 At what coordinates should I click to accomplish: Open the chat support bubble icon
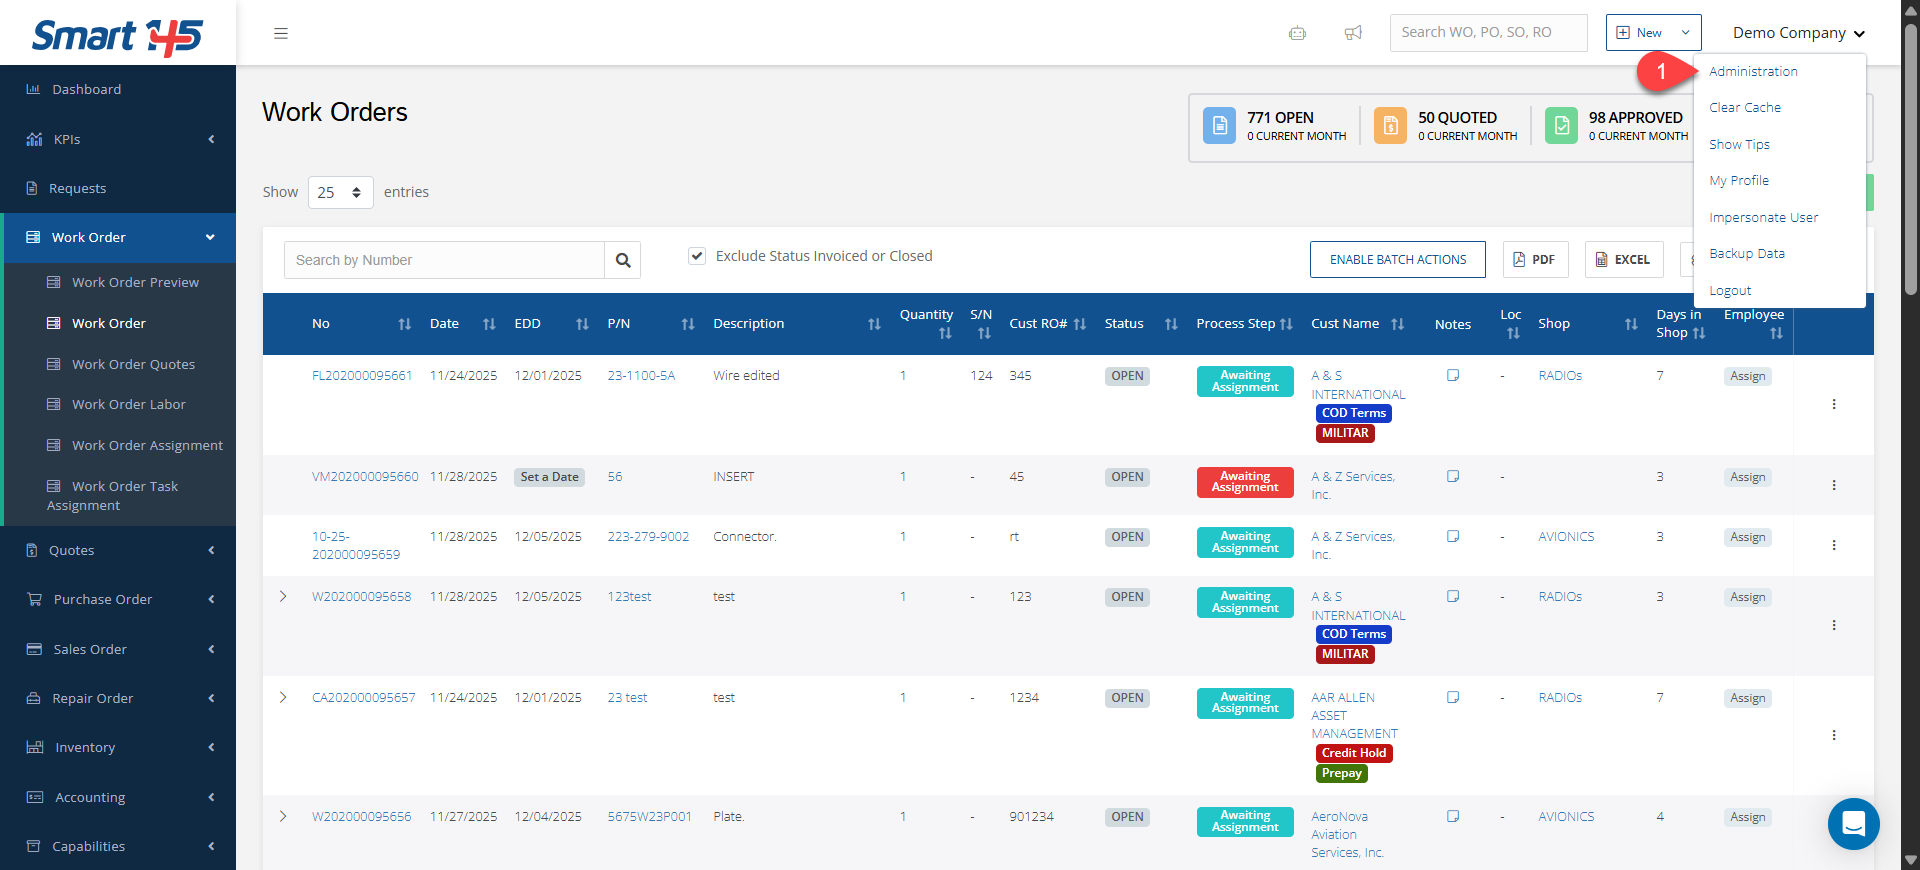click(x=1853, y=823)
